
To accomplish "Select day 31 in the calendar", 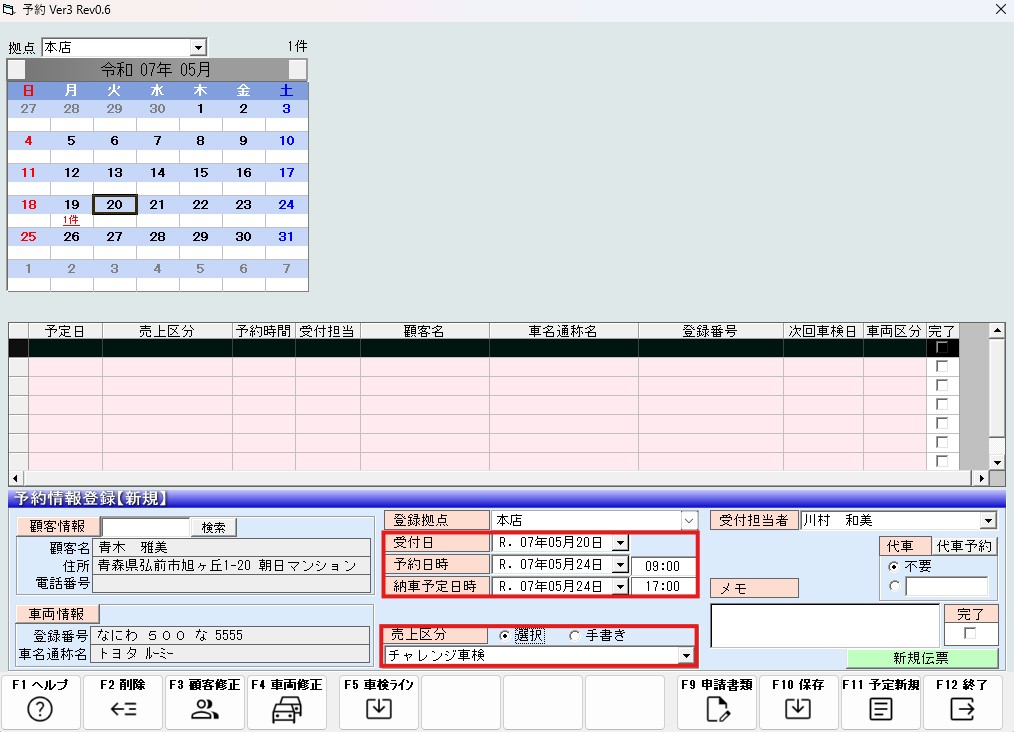I will tap(286, 237).
